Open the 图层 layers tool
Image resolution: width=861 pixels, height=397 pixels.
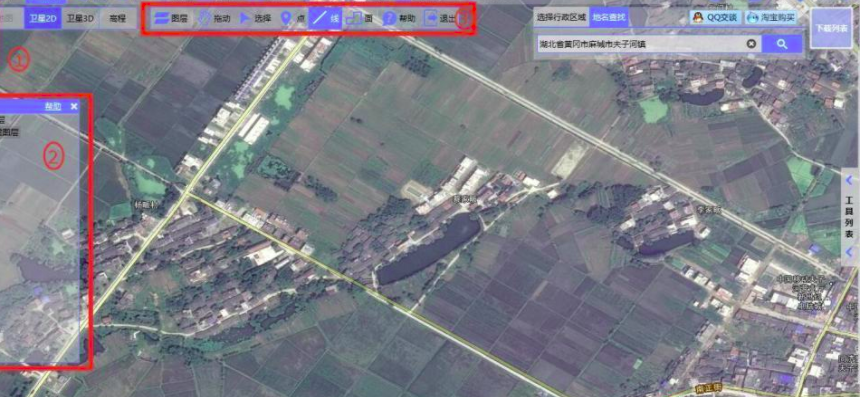click(172, 18)
